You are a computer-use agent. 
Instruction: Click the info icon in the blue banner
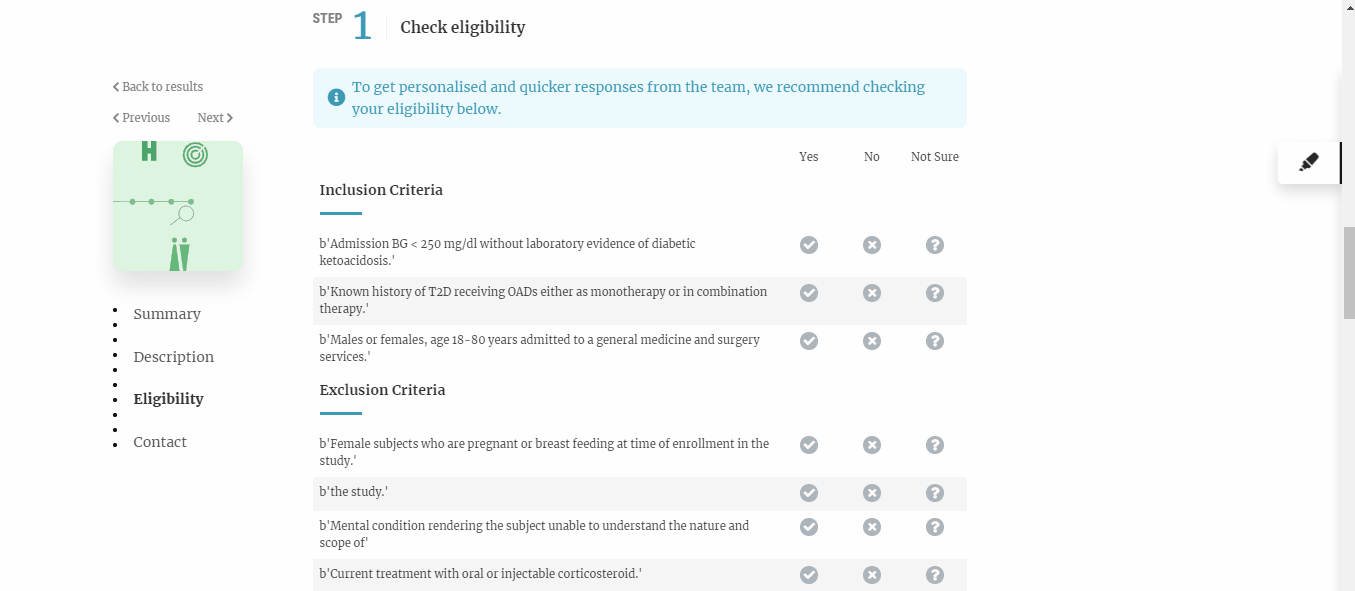[x=336, y=98]
